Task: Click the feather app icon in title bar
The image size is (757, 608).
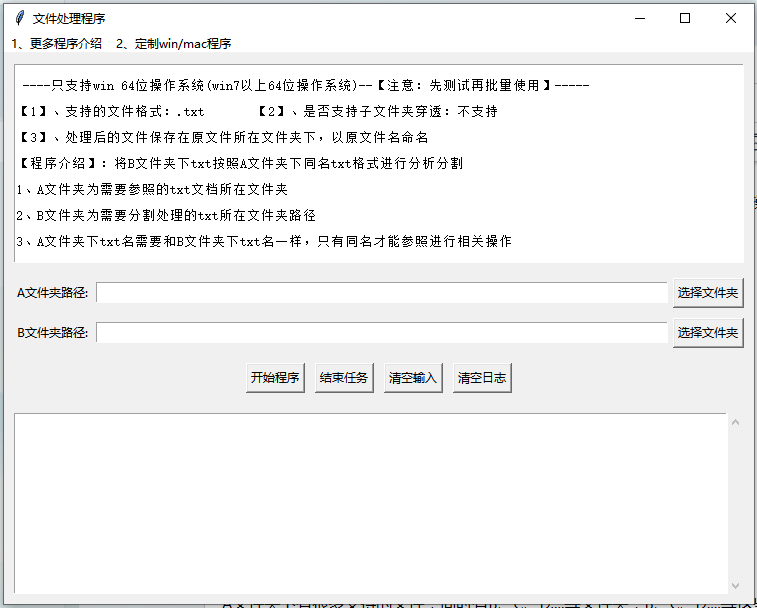Action: coord(19,18)
